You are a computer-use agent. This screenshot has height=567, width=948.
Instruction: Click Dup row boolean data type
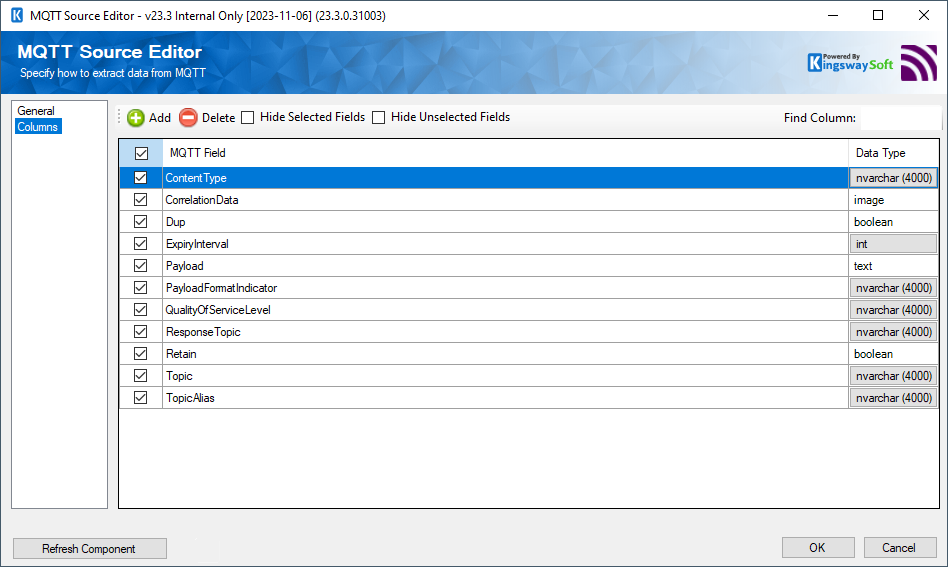tap(894, 222)
